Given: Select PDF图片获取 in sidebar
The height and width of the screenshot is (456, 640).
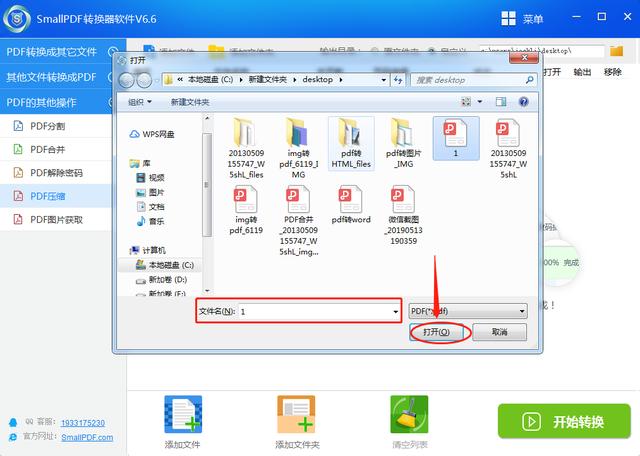Looking at the screenshot, I should pyautogui.click(x=56, y=220).
